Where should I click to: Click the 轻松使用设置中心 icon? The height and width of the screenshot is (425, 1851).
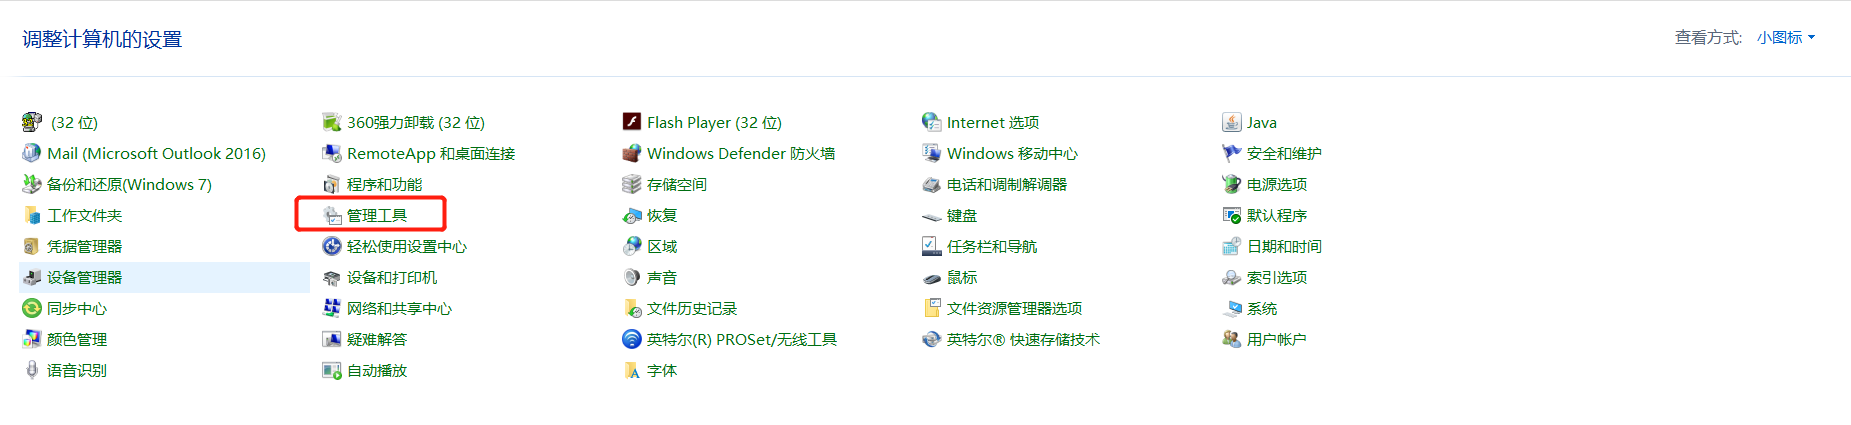pos(332,246)
